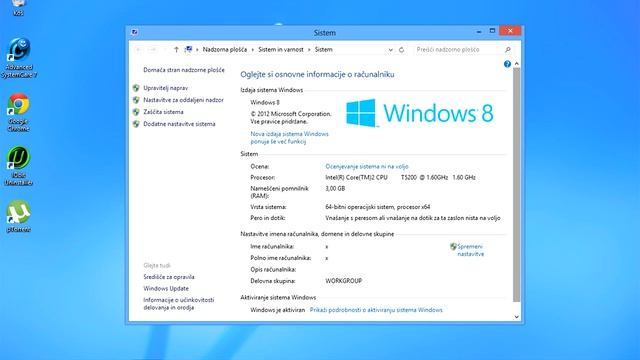Select Sistem in varnost breadcrumb
Viewport: 640px width, 360px height.
pos(281,49)
